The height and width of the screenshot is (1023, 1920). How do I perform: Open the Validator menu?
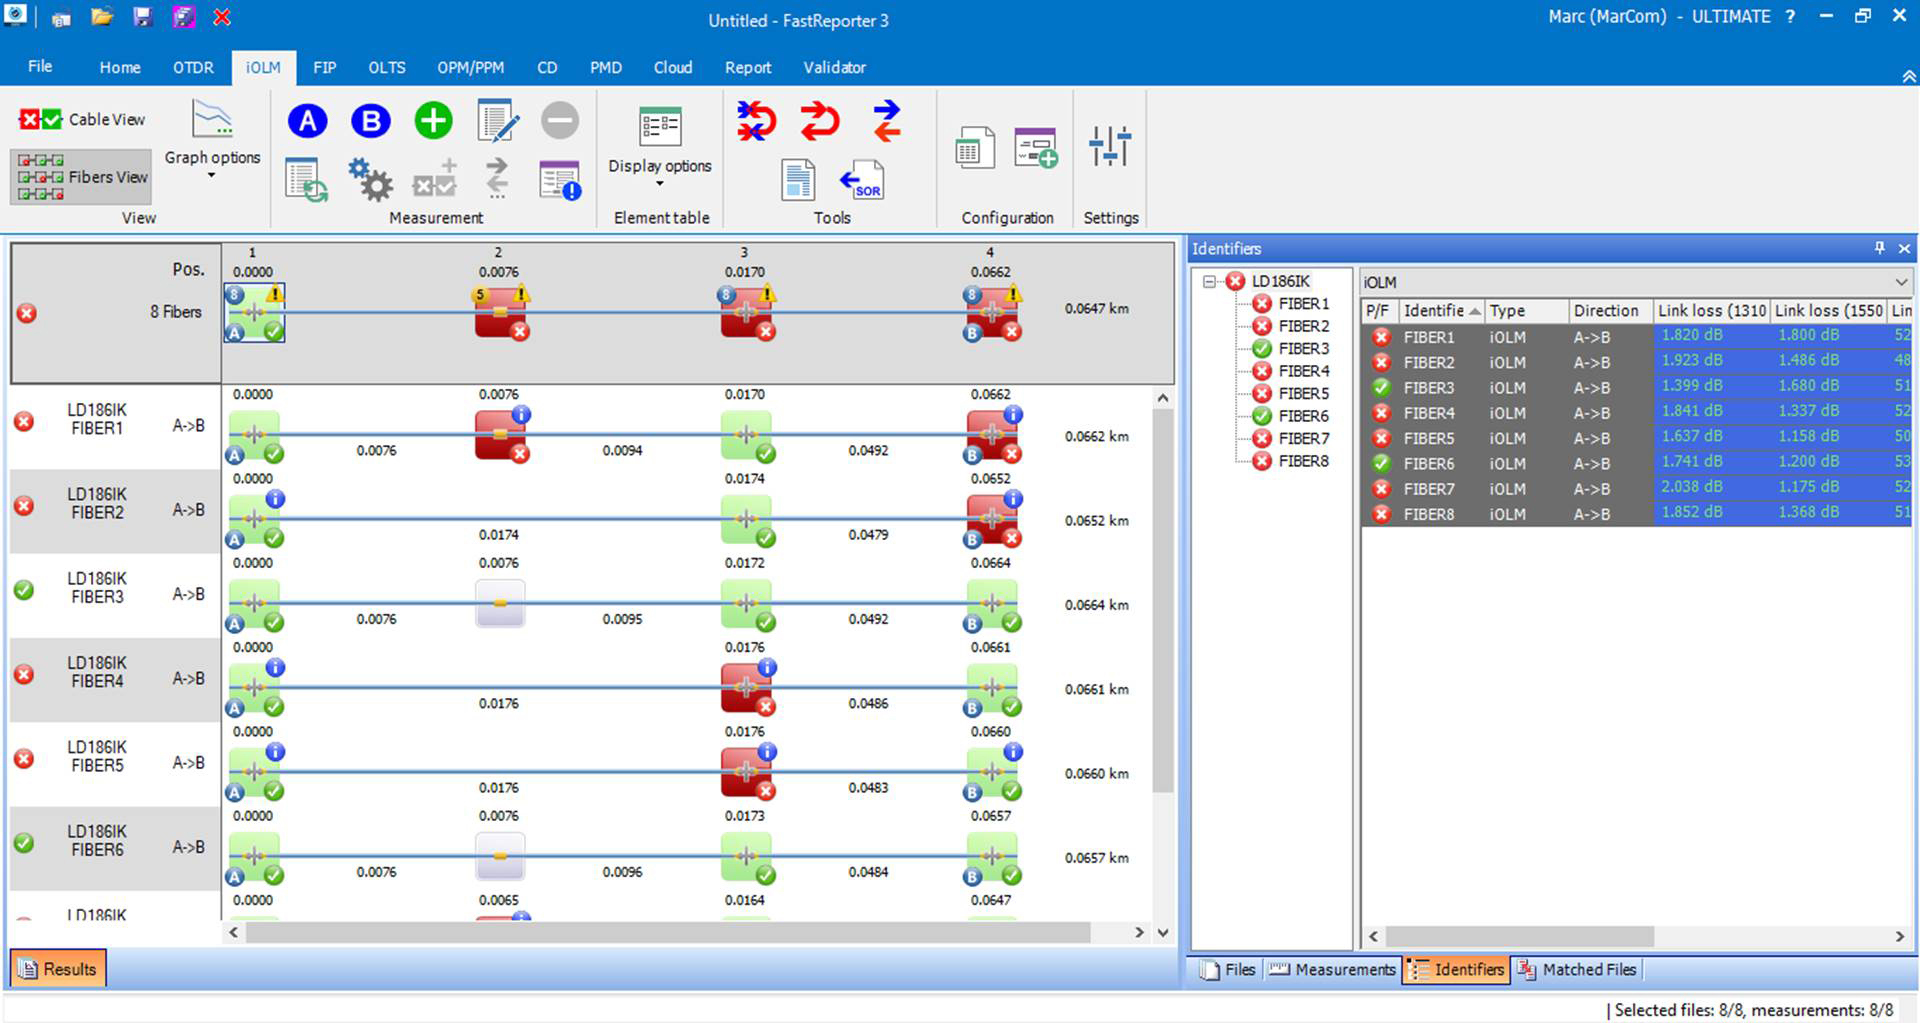834,67
